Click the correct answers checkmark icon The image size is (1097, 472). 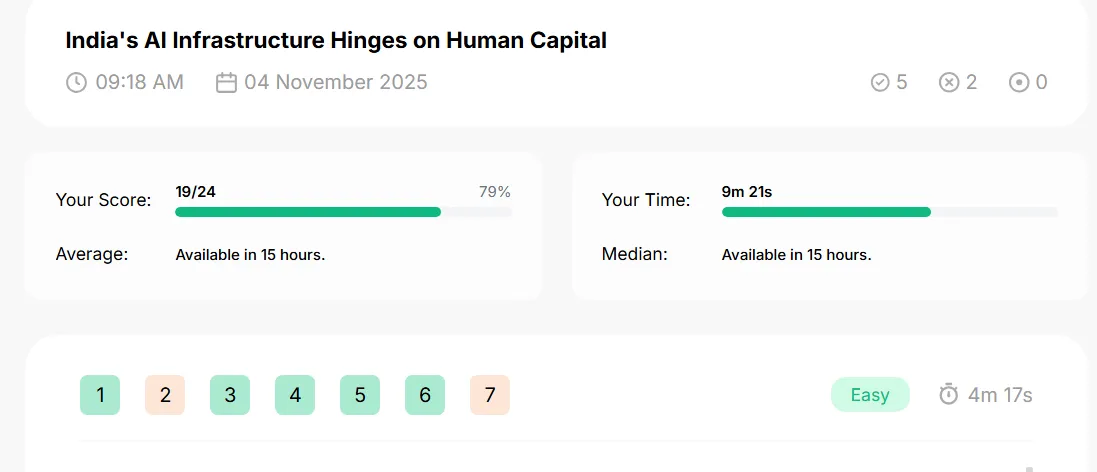tap(879, 83)
